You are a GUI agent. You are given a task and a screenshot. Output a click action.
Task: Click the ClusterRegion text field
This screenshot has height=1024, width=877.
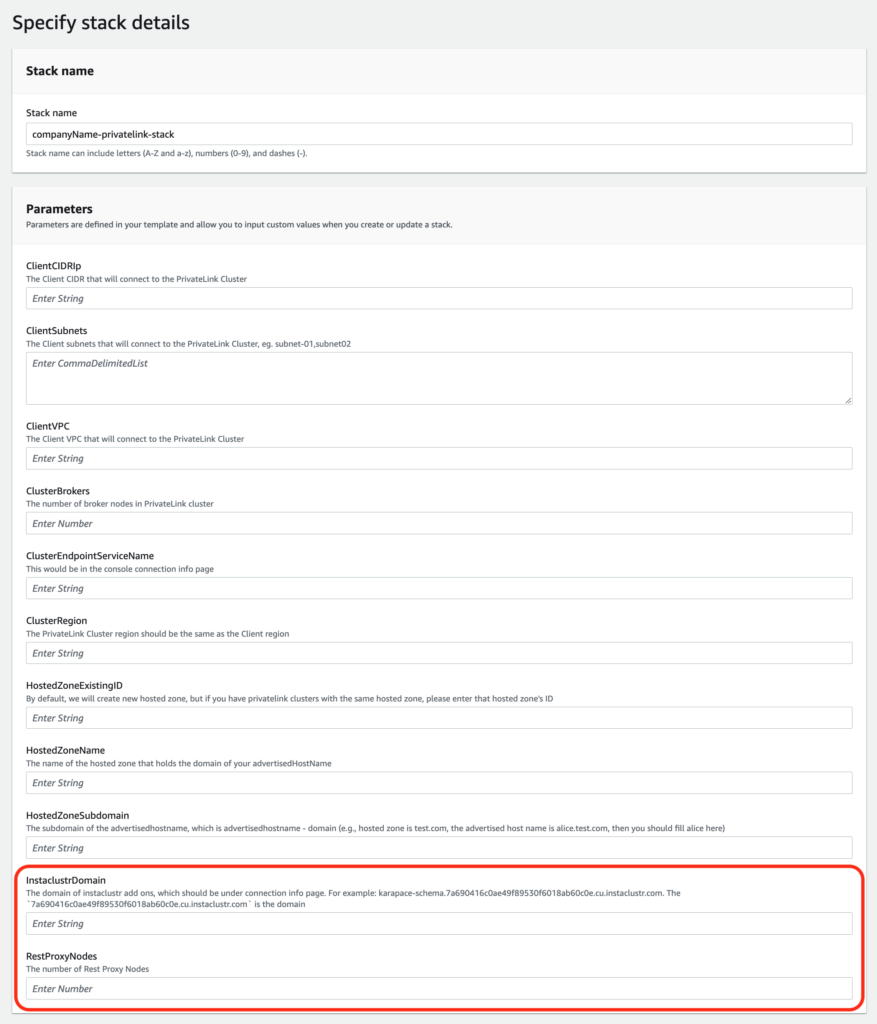pyautogui.click(x=438, y=653)
